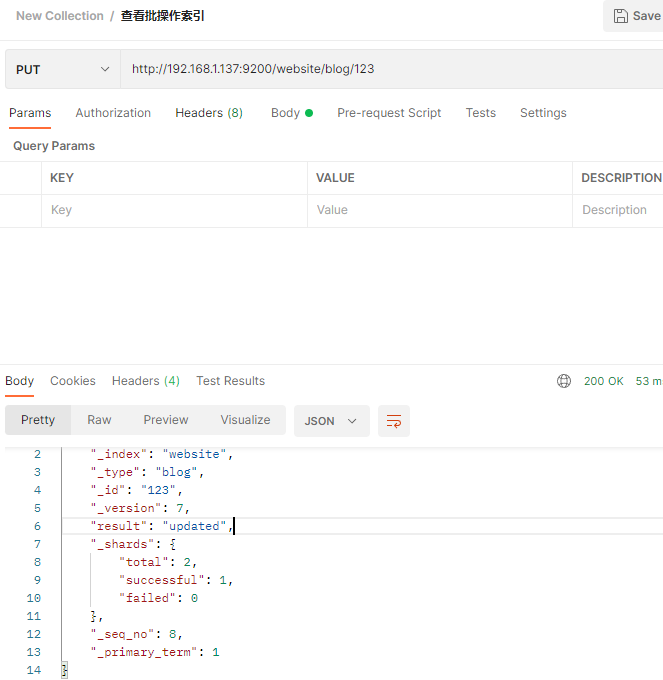Click the request name 查看批操作索引
This screenshot has width=663, height=680.
point(162,16)
